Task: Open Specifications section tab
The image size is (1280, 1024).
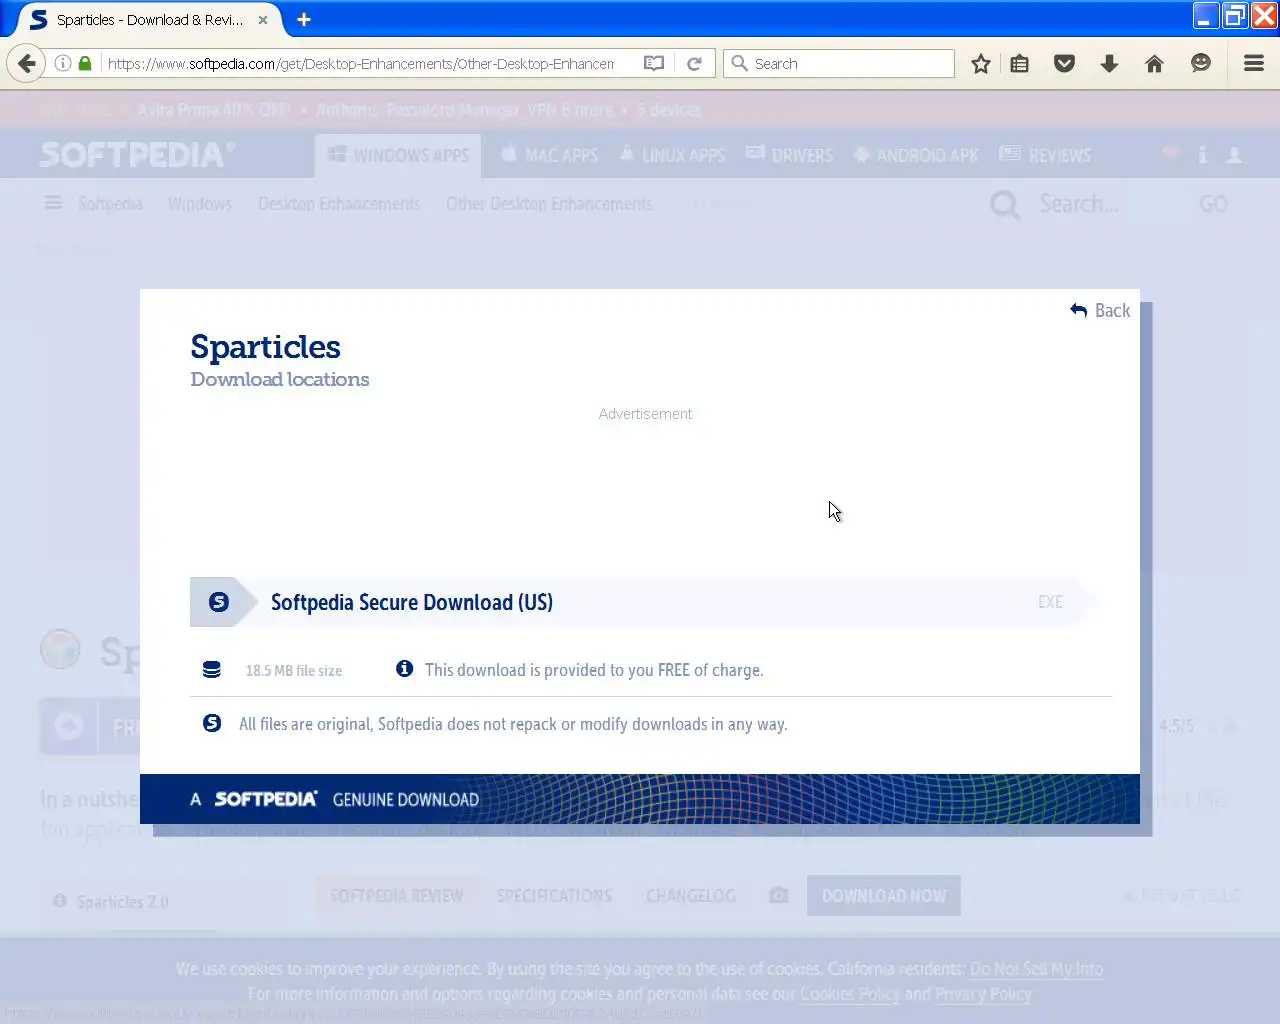Action: click(x=554, y=896)
